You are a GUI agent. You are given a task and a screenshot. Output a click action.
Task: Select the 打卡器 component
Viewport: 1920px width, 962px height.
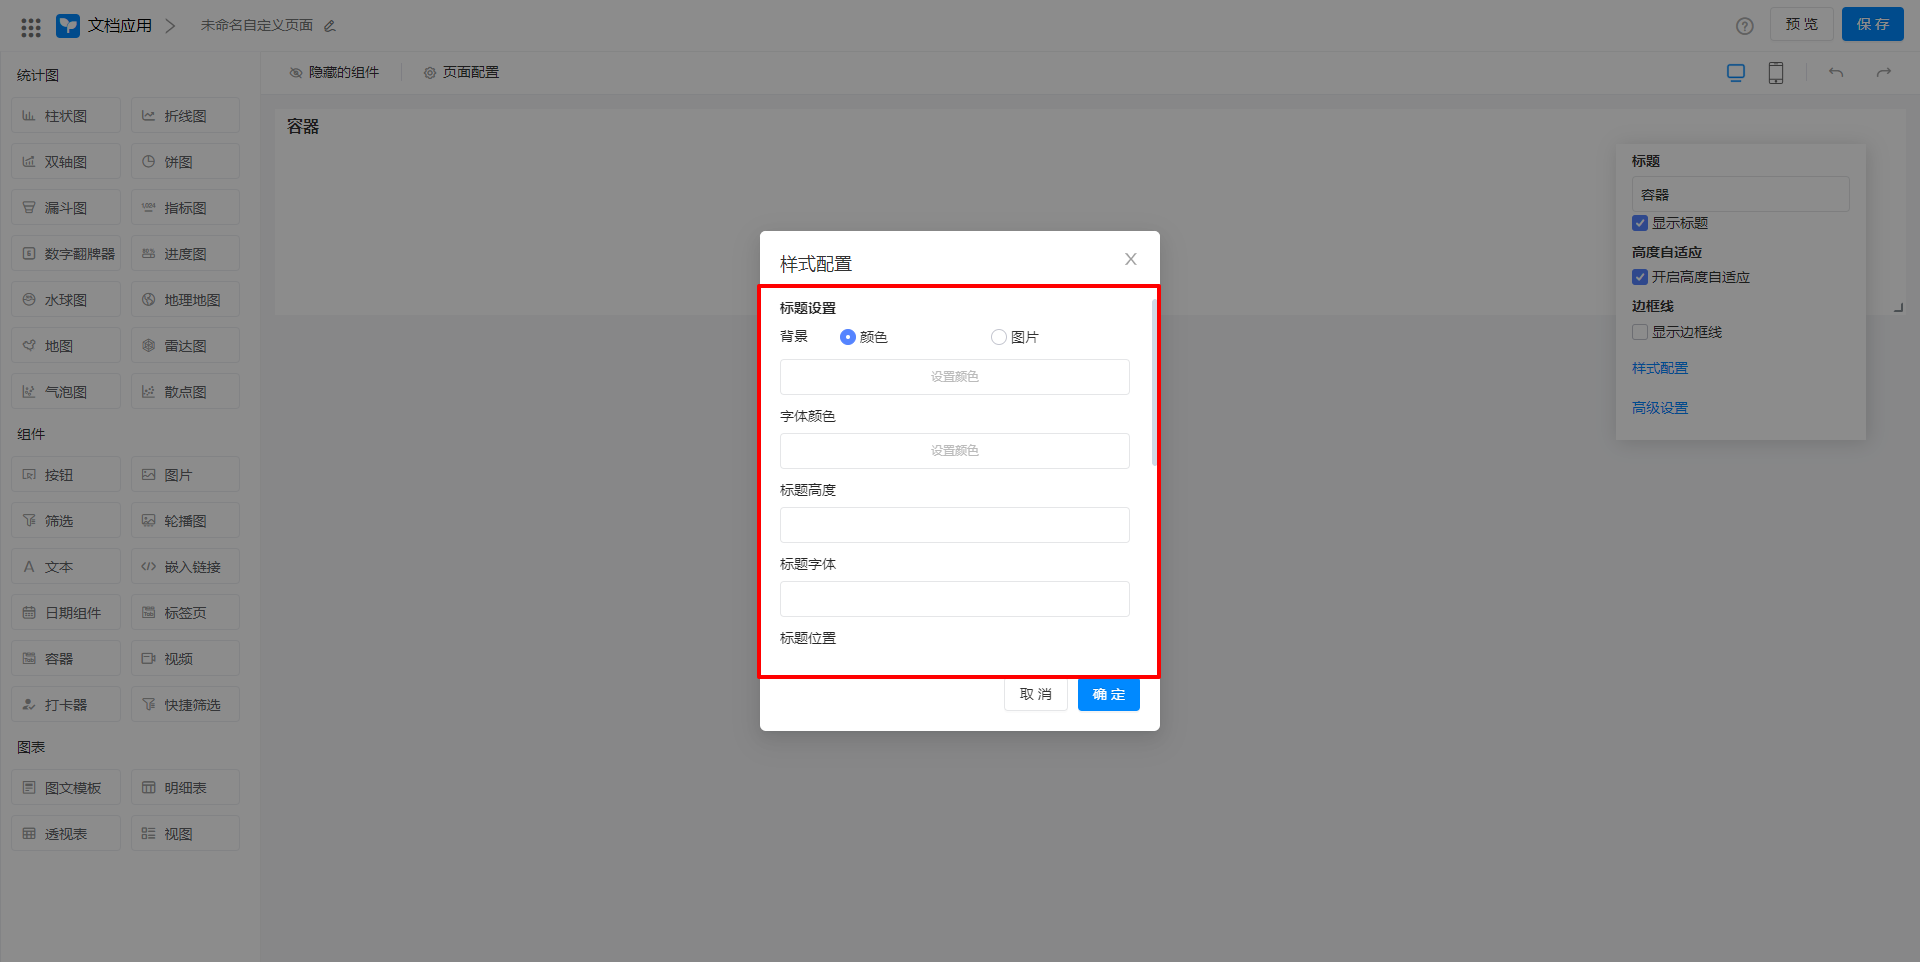[x=65, y=704]
